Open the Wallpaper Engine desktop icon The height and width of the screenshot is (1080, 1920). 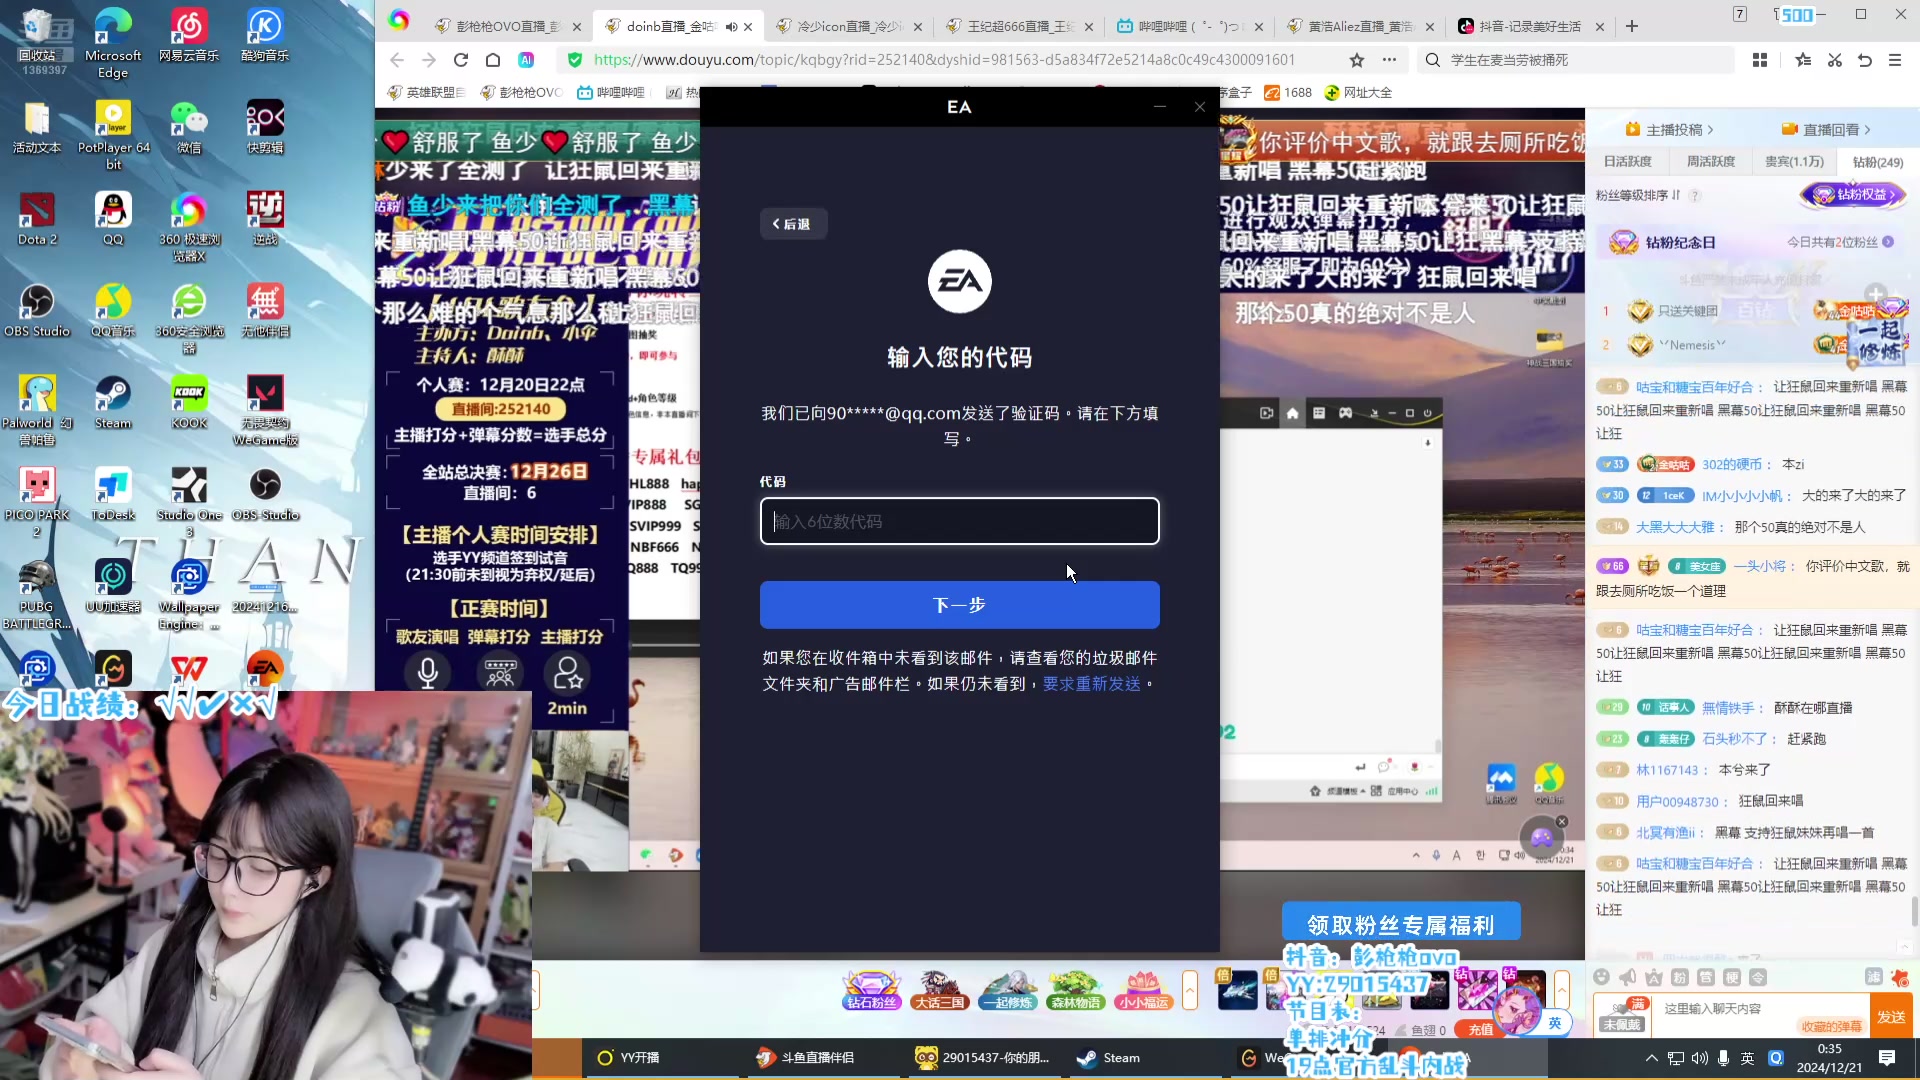coord(189,594)
